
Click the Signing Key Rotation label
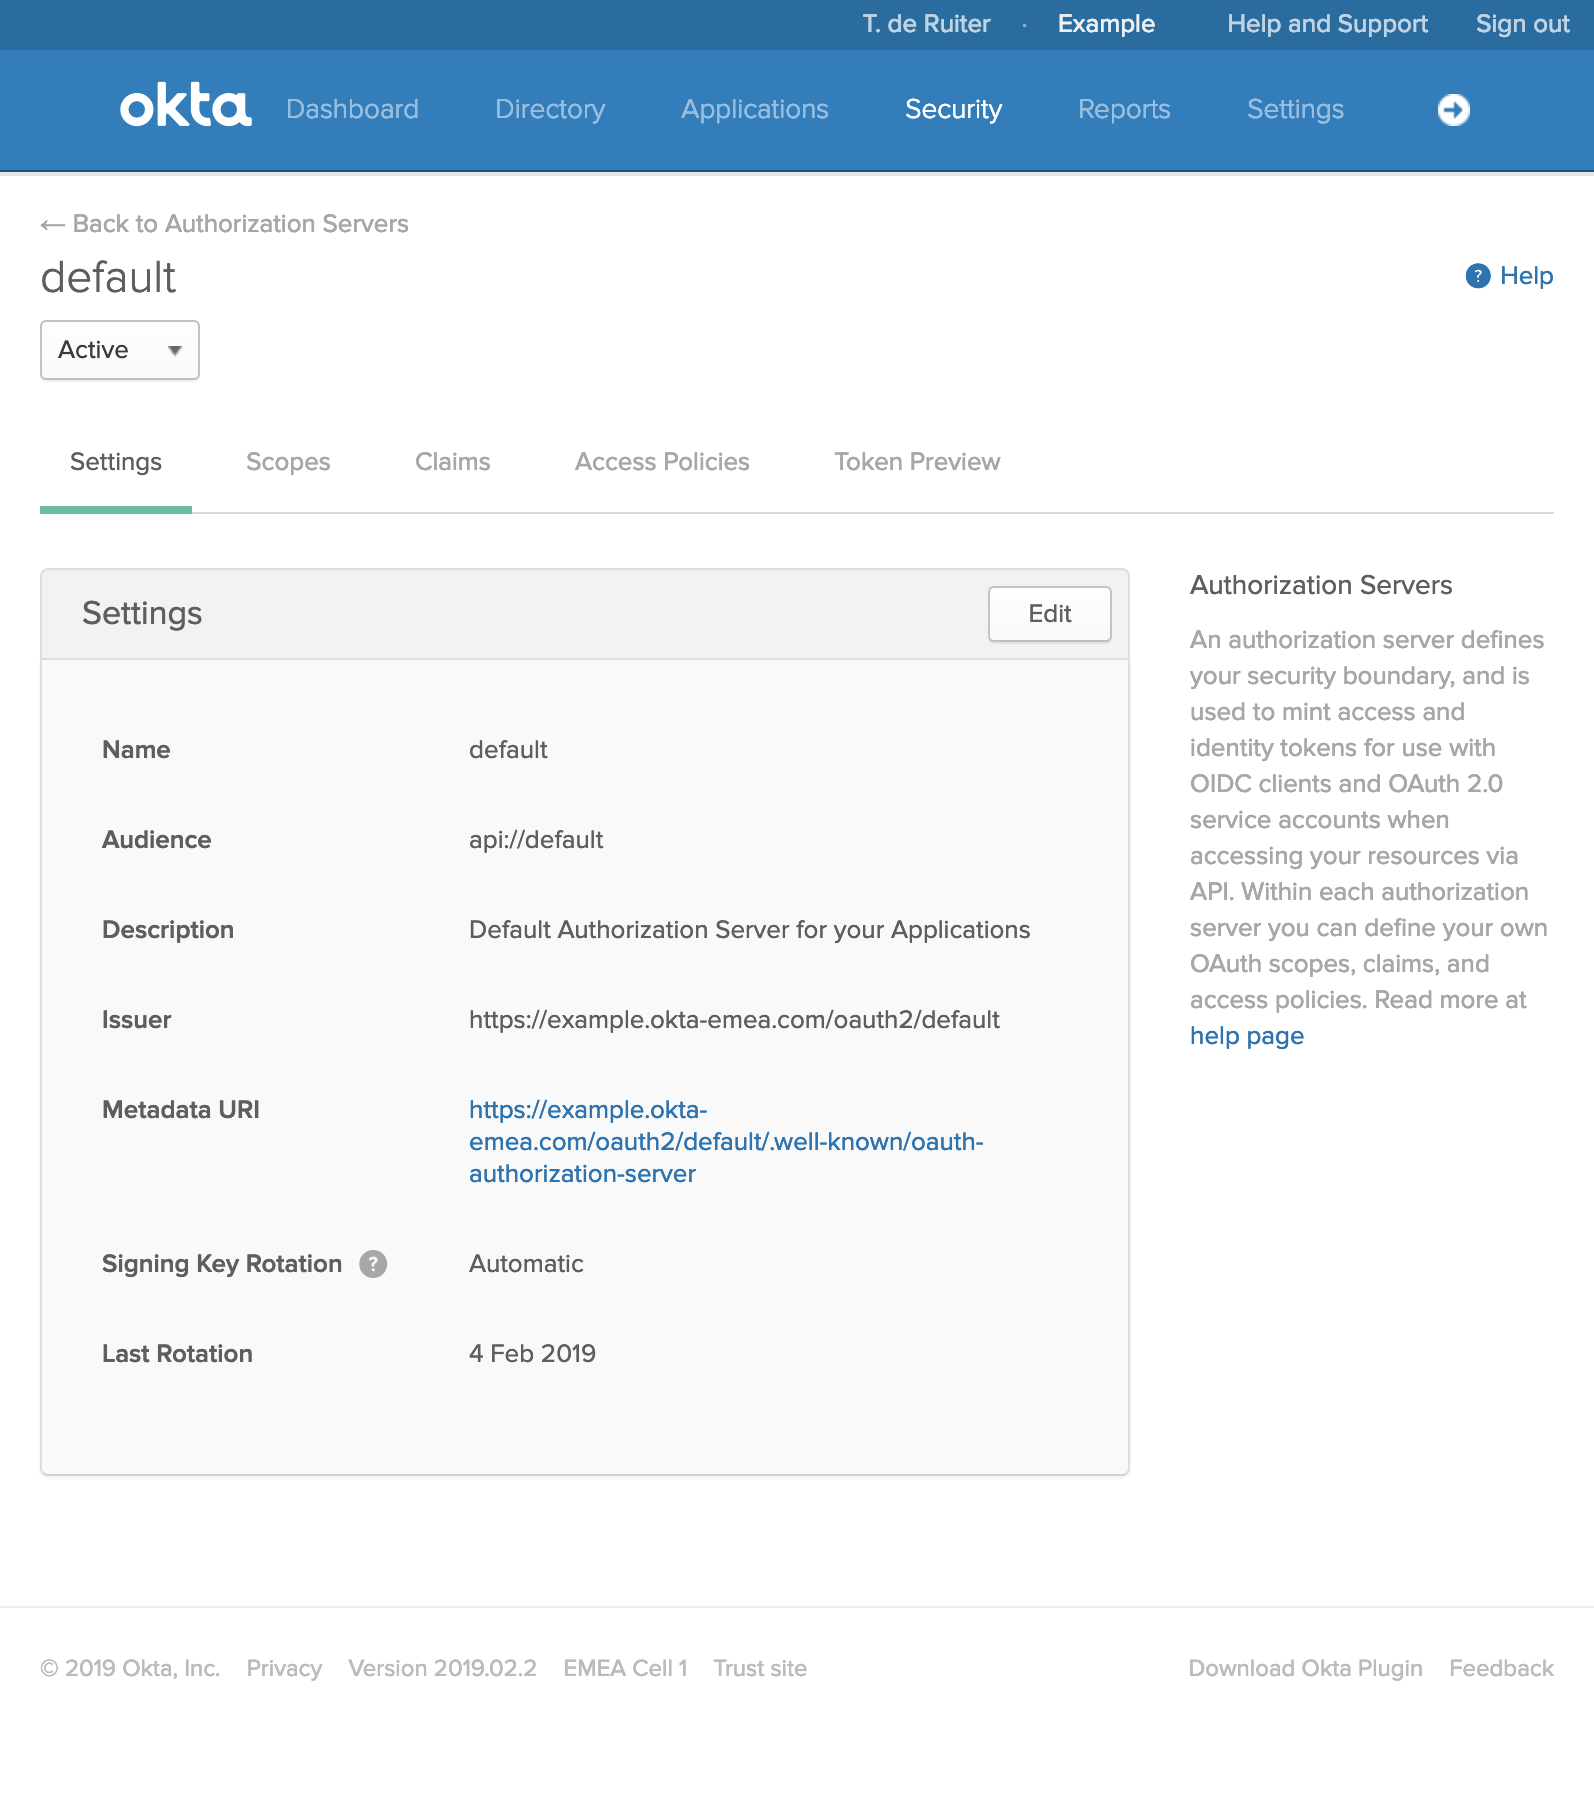(222, 1264)
